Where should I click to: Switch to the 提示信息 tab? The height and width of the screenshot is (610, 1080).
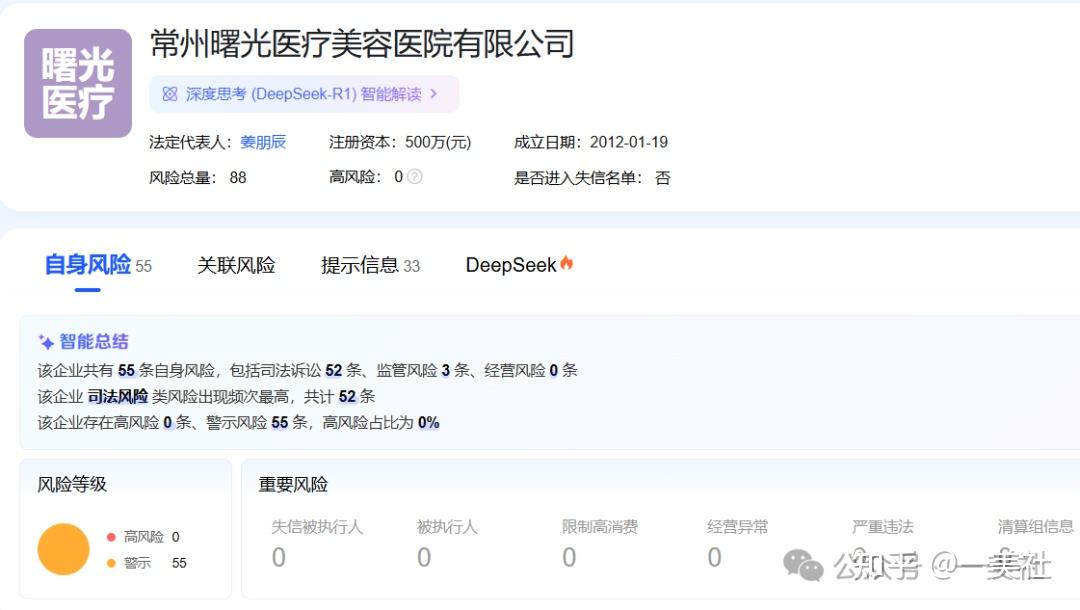point(360,266)
